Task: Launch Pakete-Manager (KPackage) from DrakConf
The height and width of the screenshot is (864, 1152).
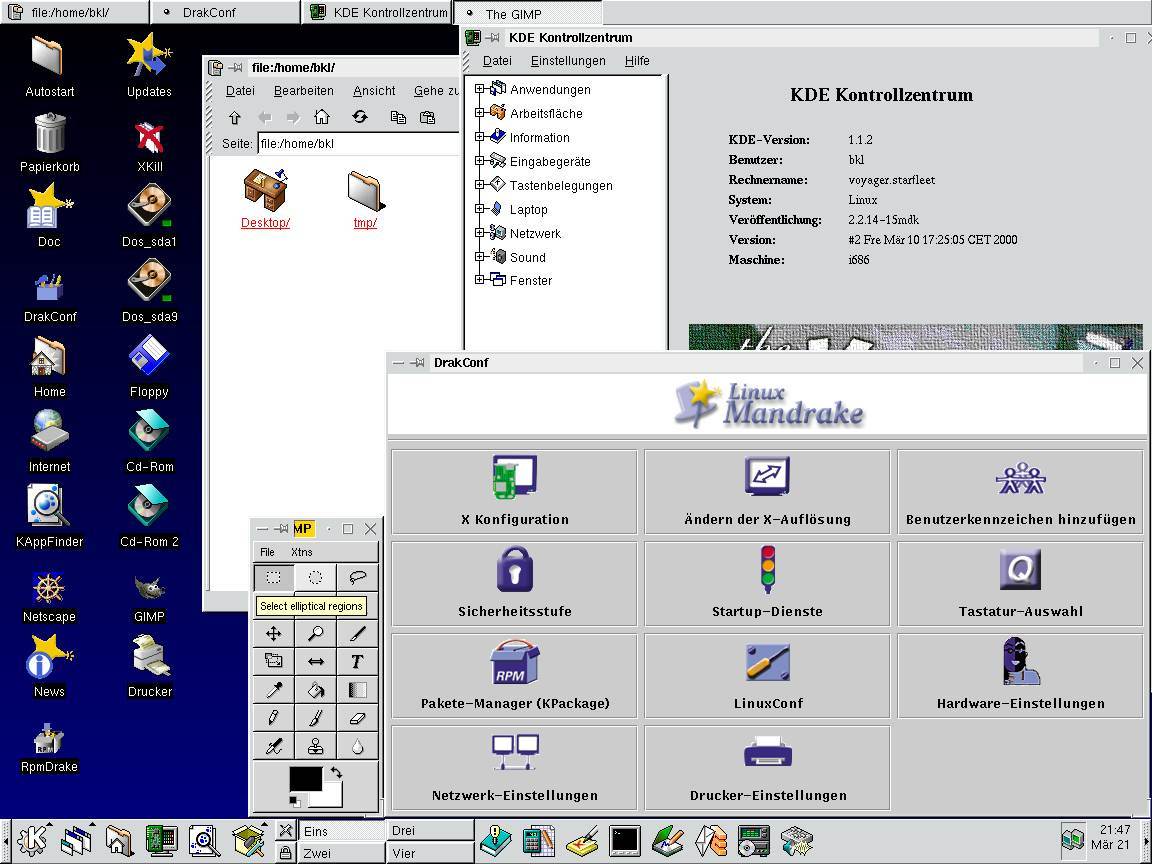Action: pyautogui.click(x=514, y=675)
